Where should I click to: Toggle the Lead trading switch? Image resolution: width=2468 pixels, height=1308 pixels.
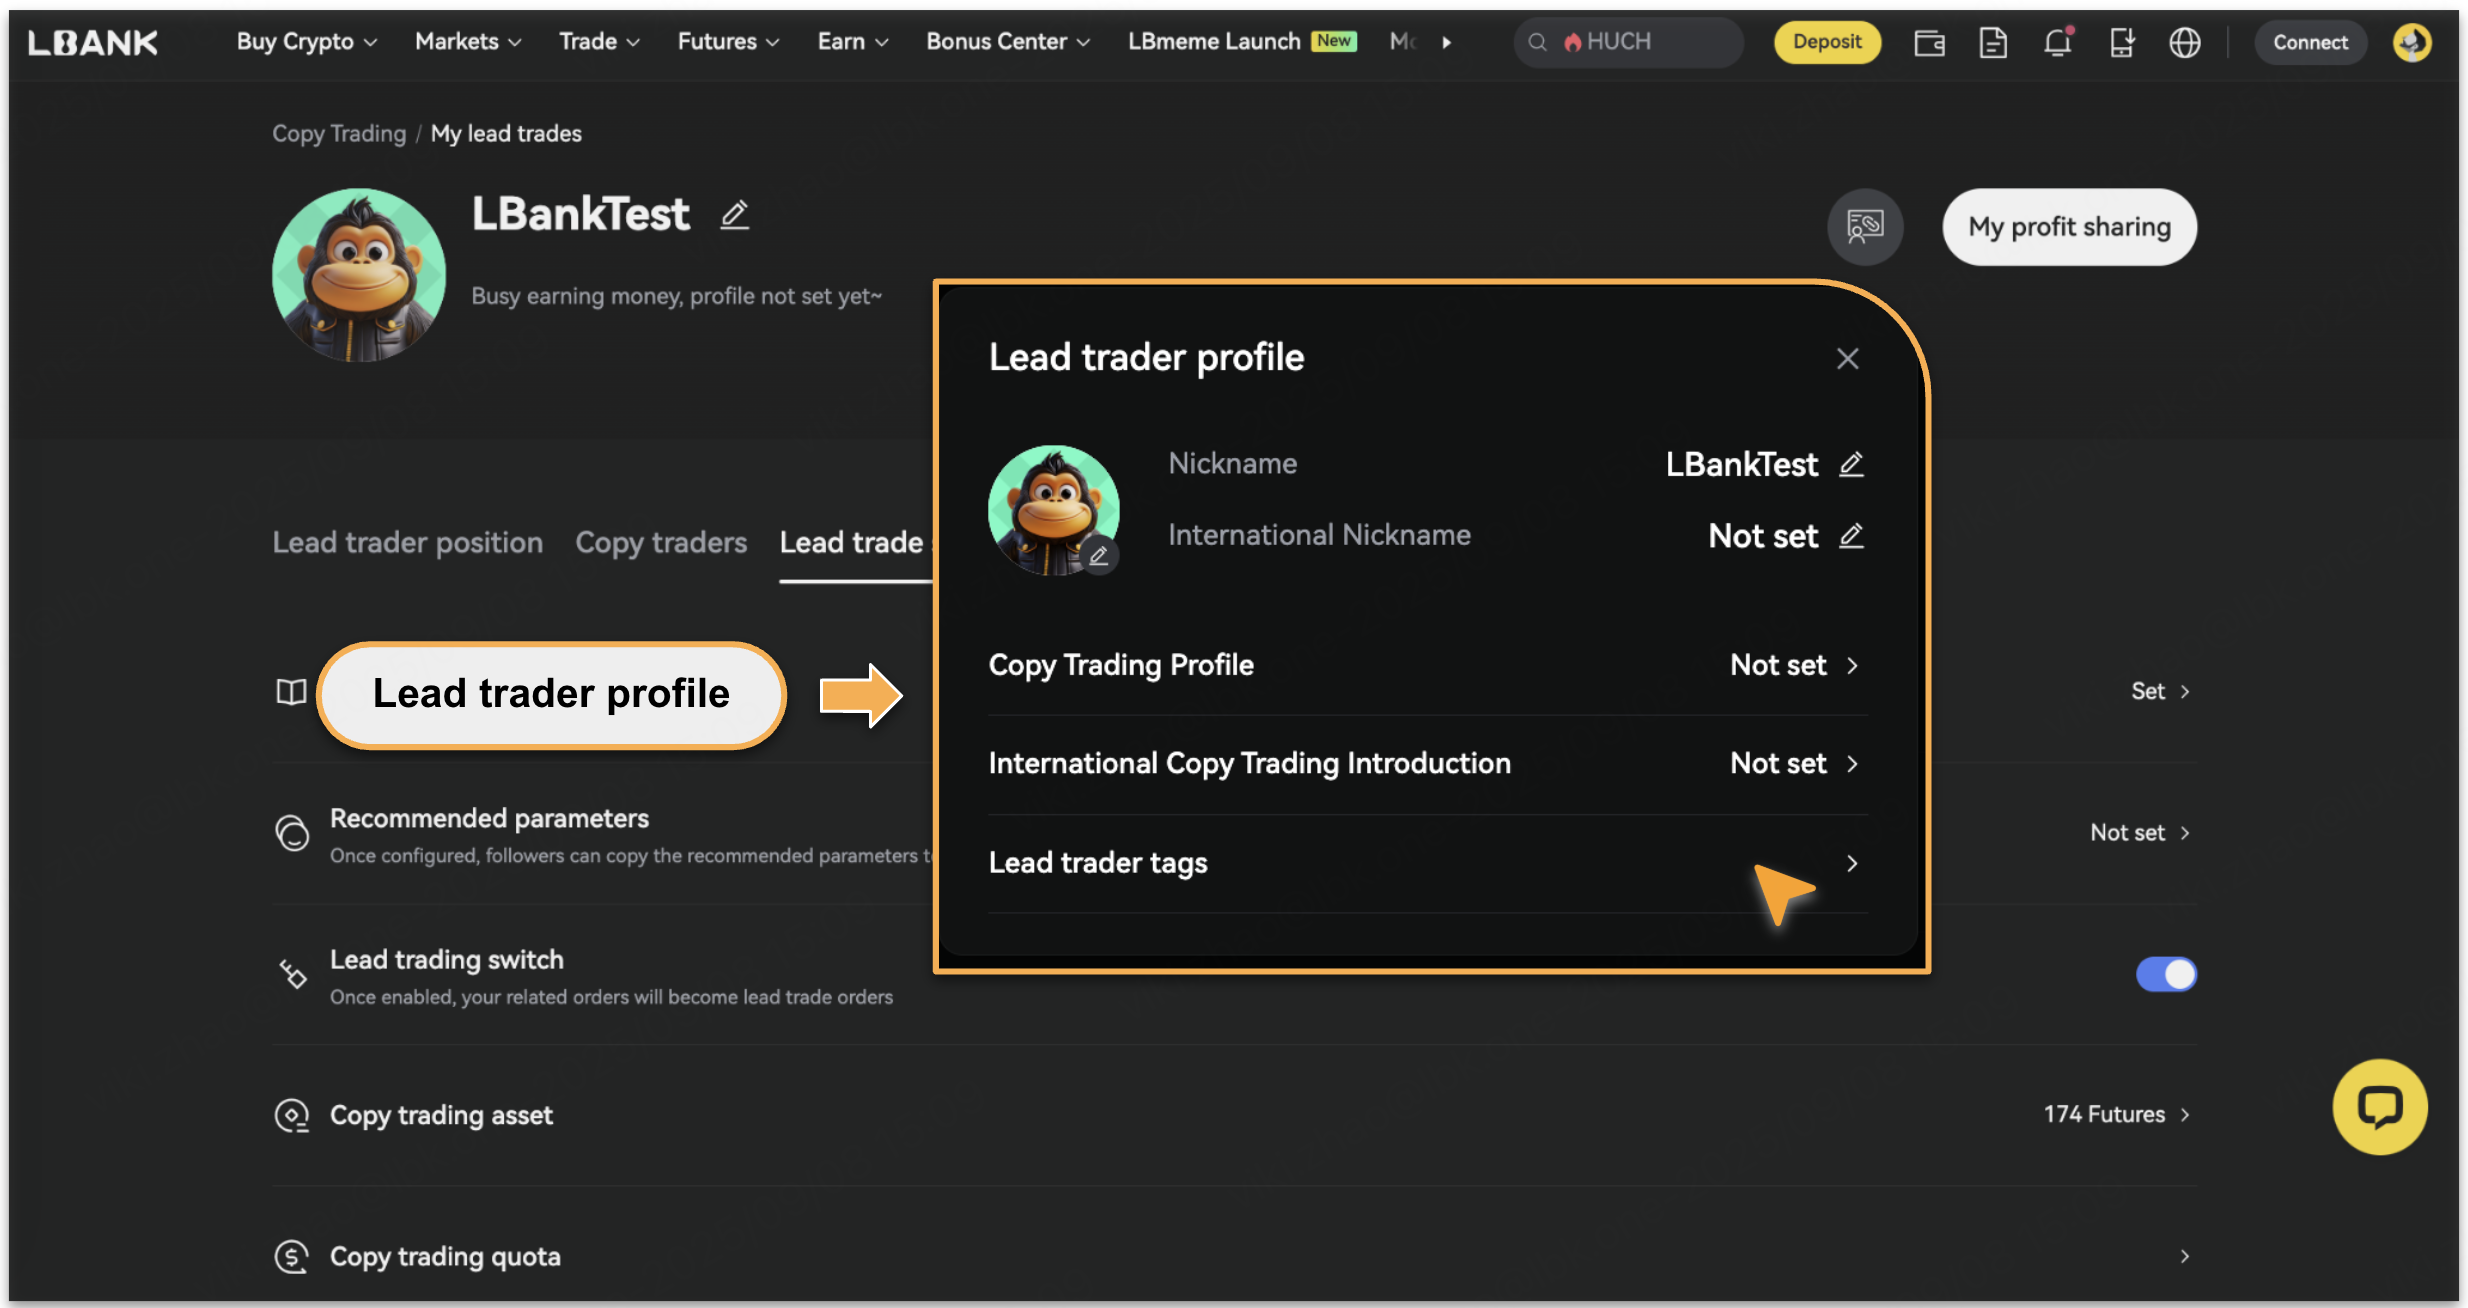coord(2165,974)
